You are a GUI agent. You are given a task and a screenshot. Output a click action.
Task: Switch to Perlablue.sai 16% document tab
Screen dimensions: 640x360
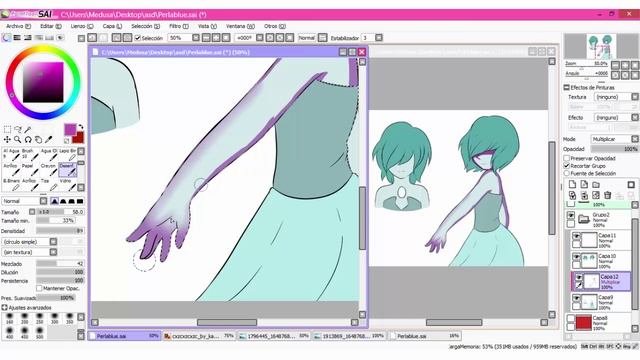[x=425, y=336]
